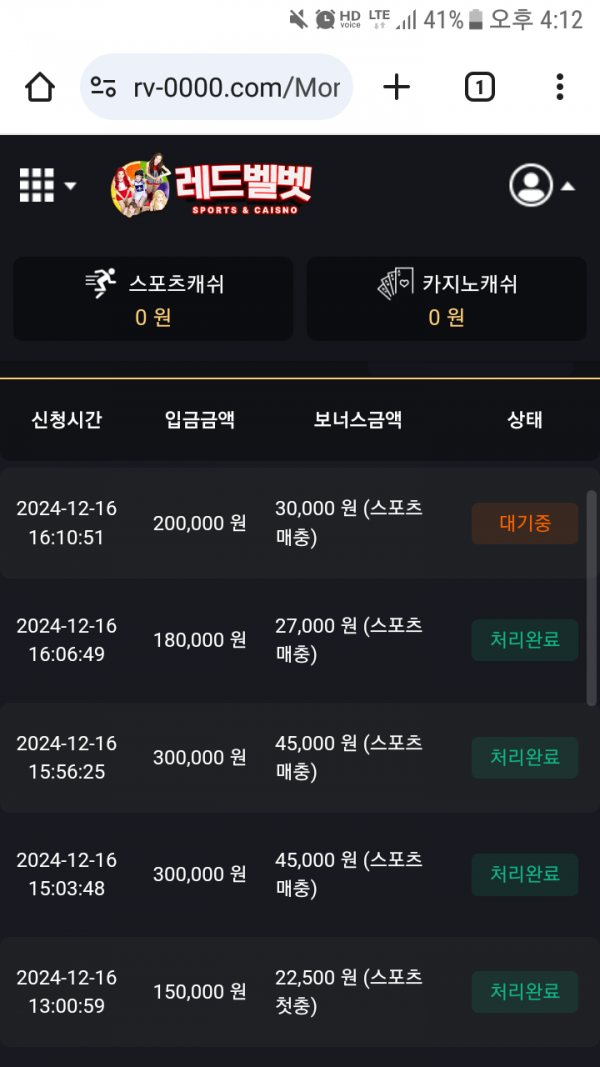Click the 신청시간 column header
This screenshot has height=1067, width=600.
point(66,420)
